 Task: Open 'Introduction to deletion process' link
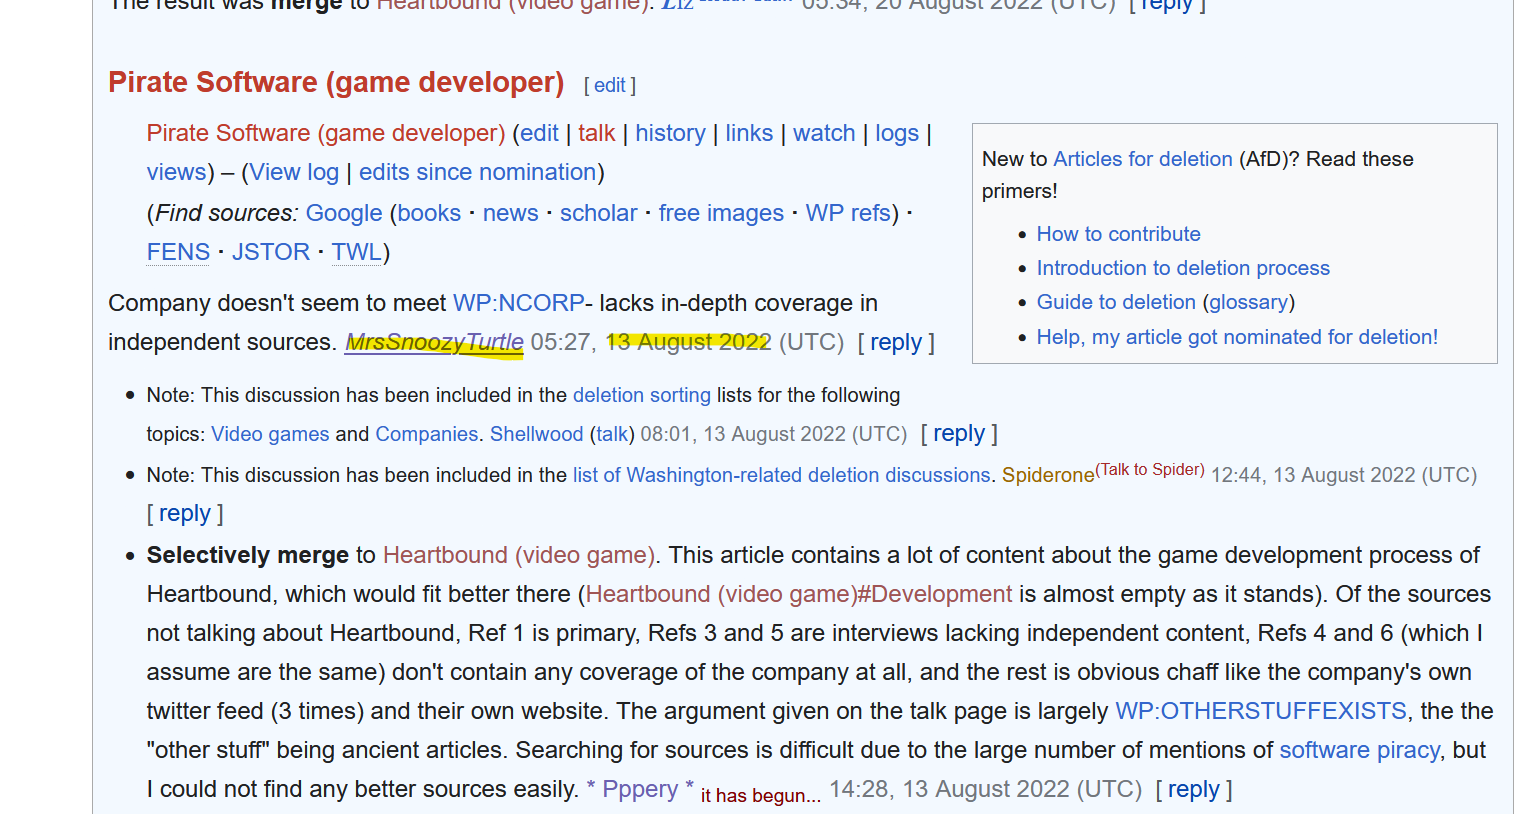pyautogui.click(x=1183, y=268)
